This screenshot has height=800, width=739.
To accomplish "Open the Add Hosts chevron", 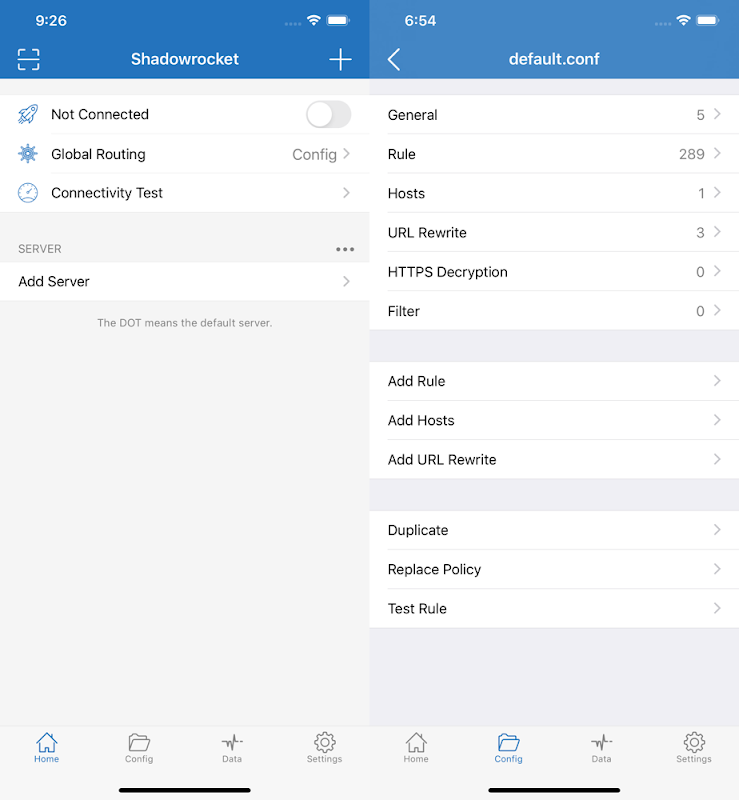I will pos(717,420).
